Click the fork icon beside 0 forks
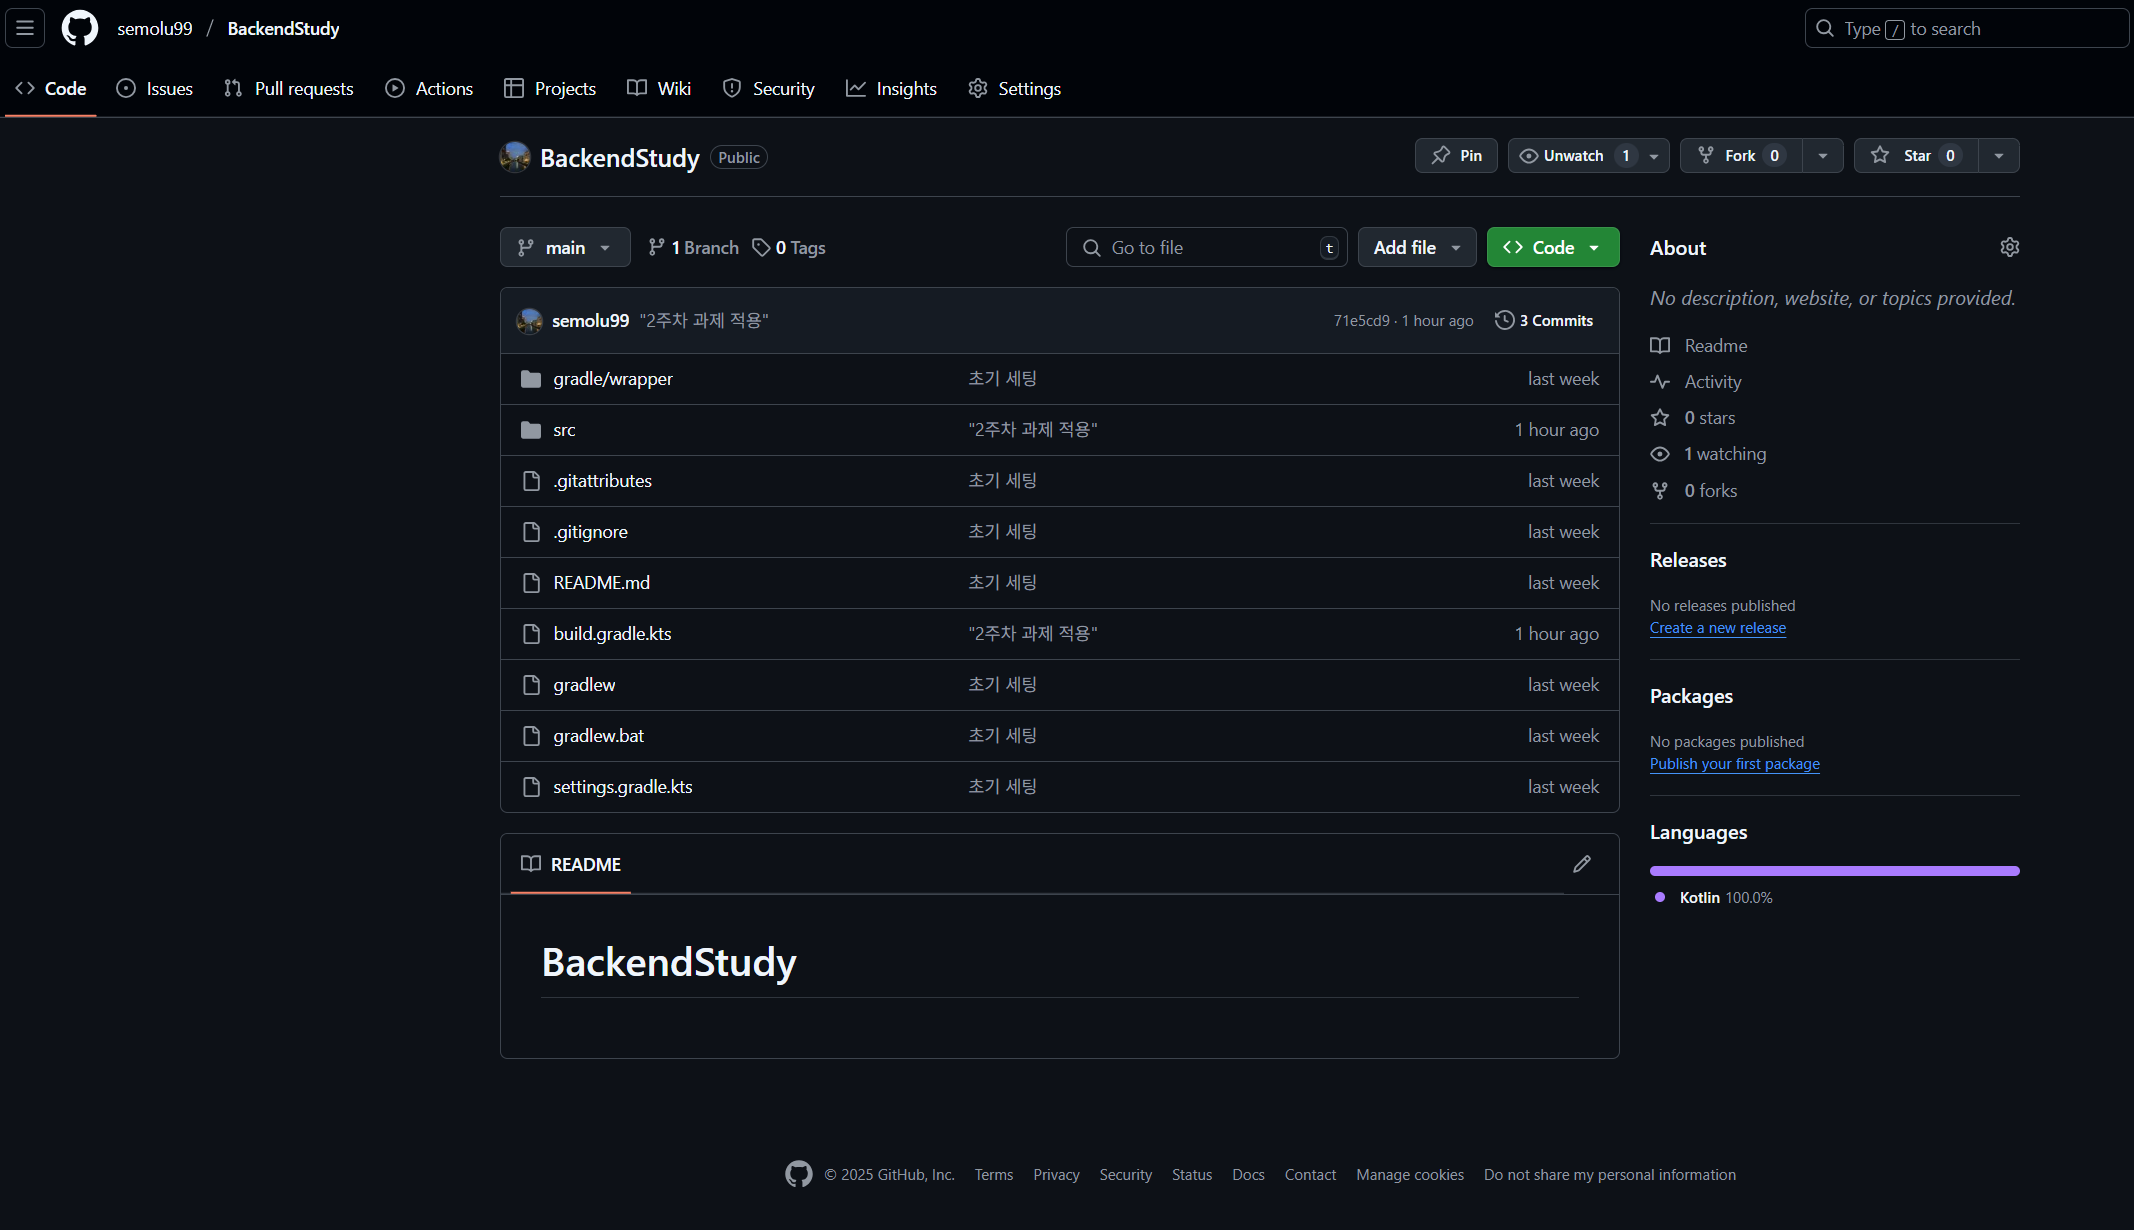2134x1230 pixels. coord(1660,491)
